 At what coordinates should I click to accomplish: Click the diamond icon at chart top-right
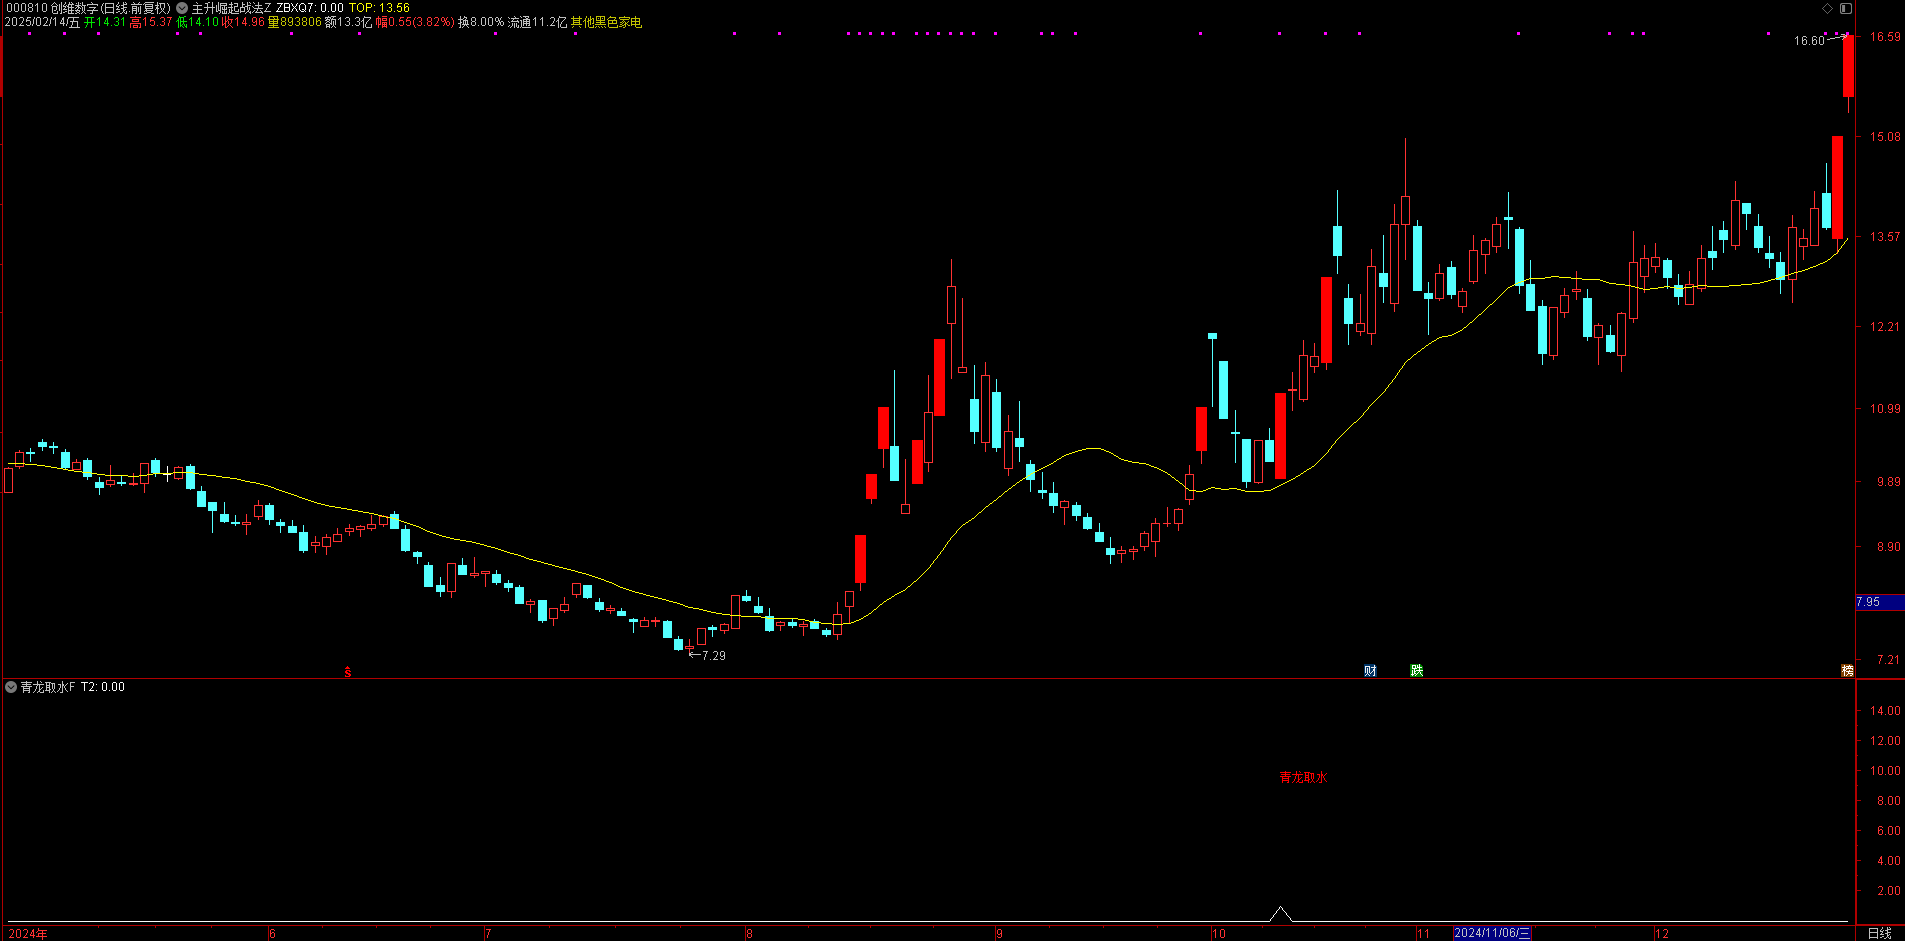pos(1827,8)
